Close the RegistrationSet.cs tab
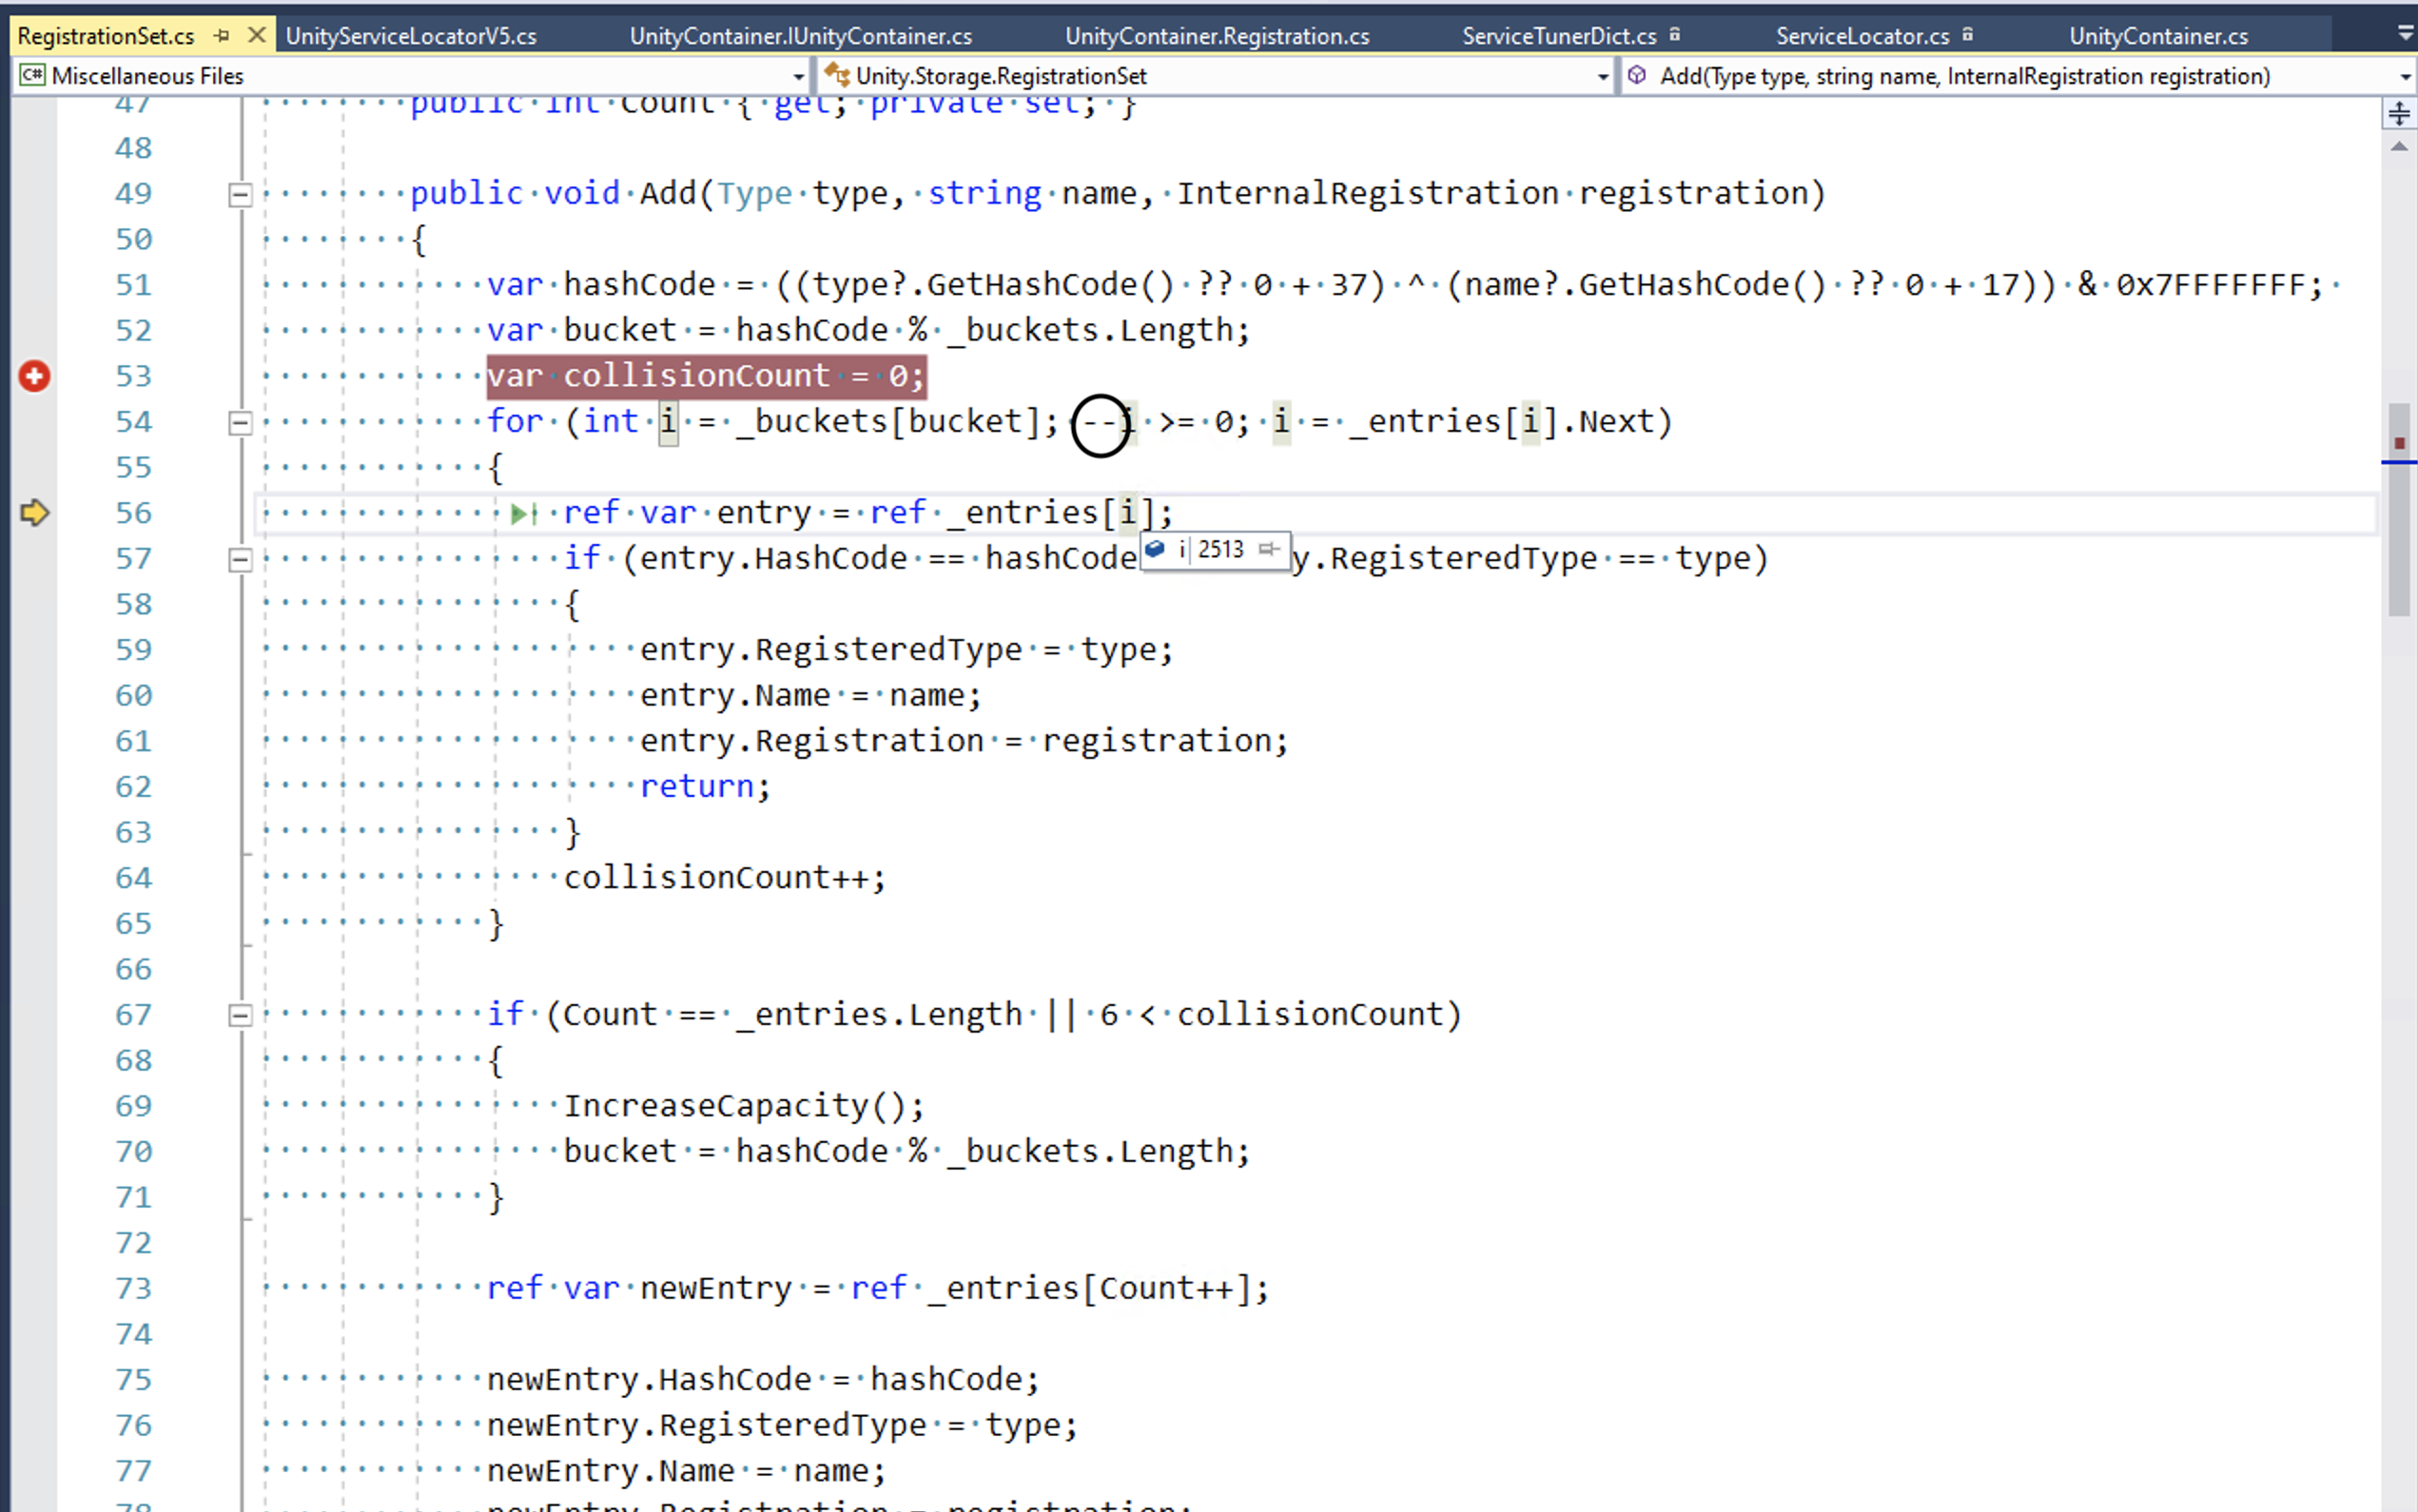This screenshot has height=1512, width=2418. [257, 35]
